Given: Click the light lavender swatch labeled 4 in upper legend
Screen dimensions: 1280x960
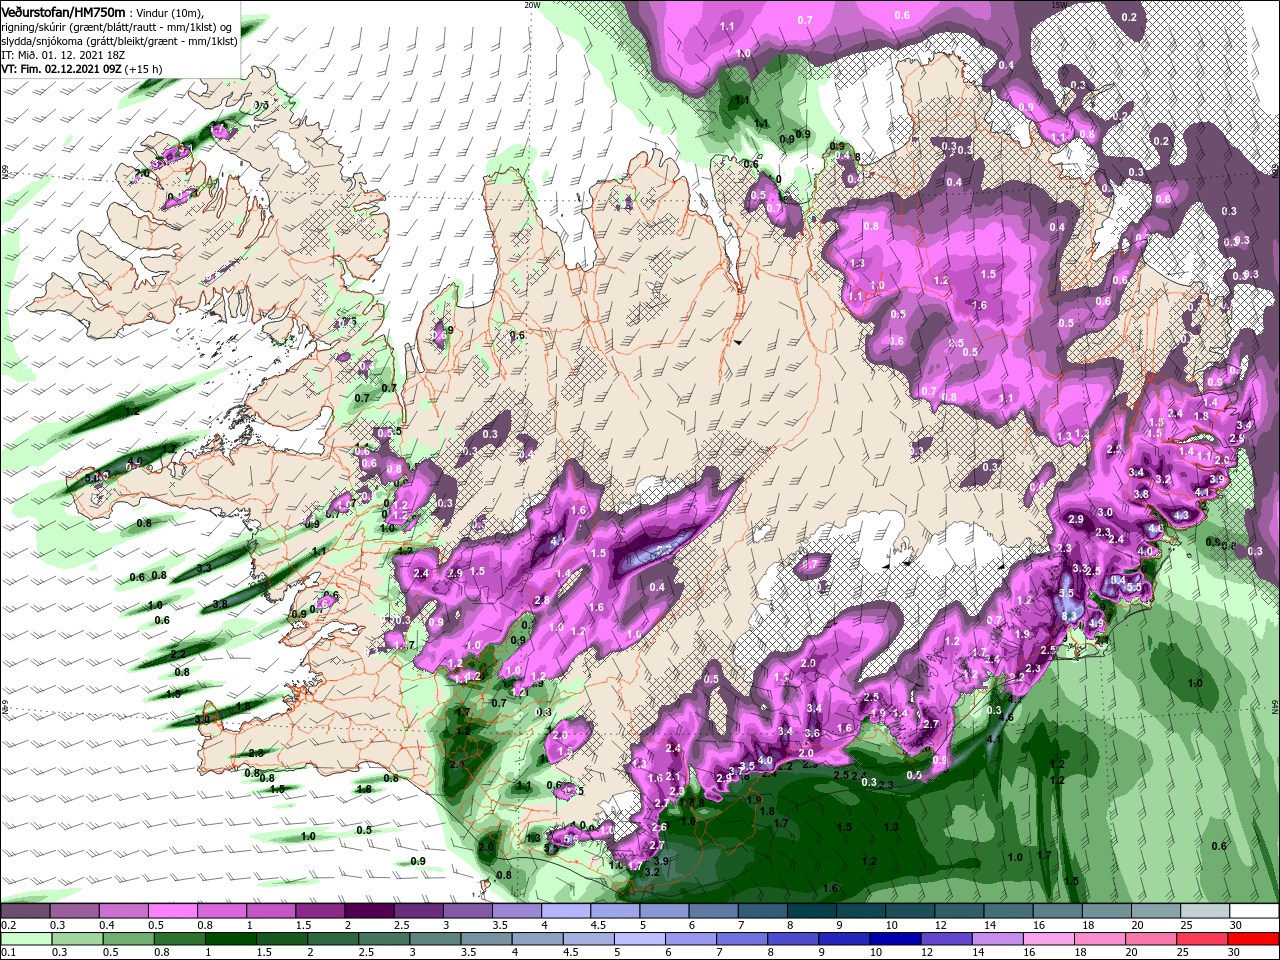Looking at the screenshot, I should (x=564, y=911).
